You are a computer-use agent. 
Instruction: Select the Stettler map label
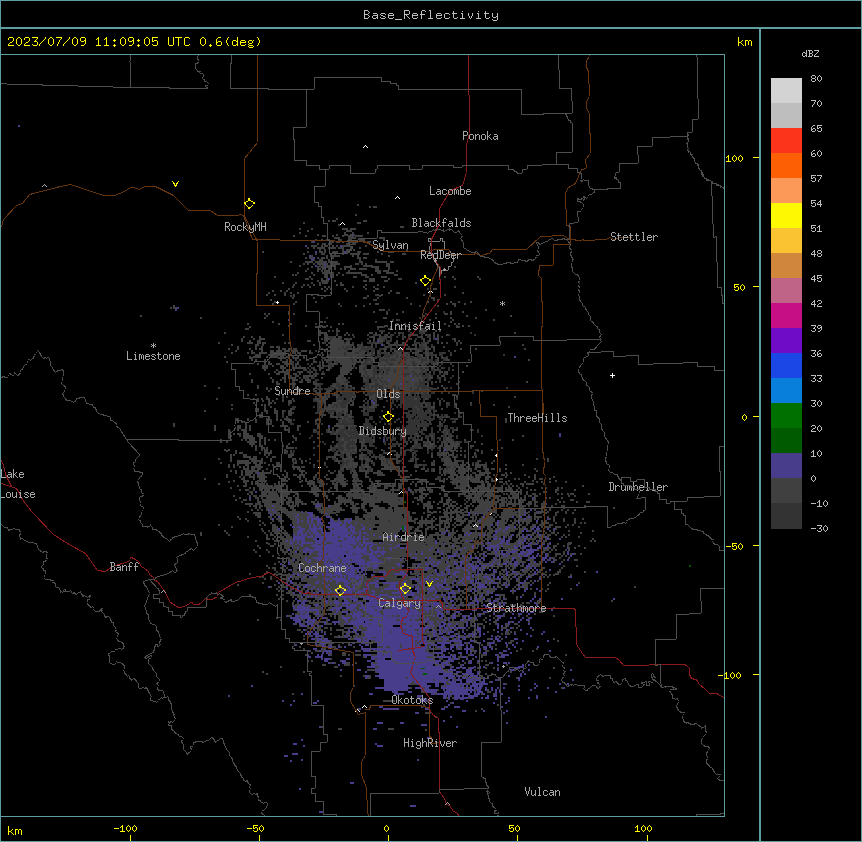click(x=633, y=237)
